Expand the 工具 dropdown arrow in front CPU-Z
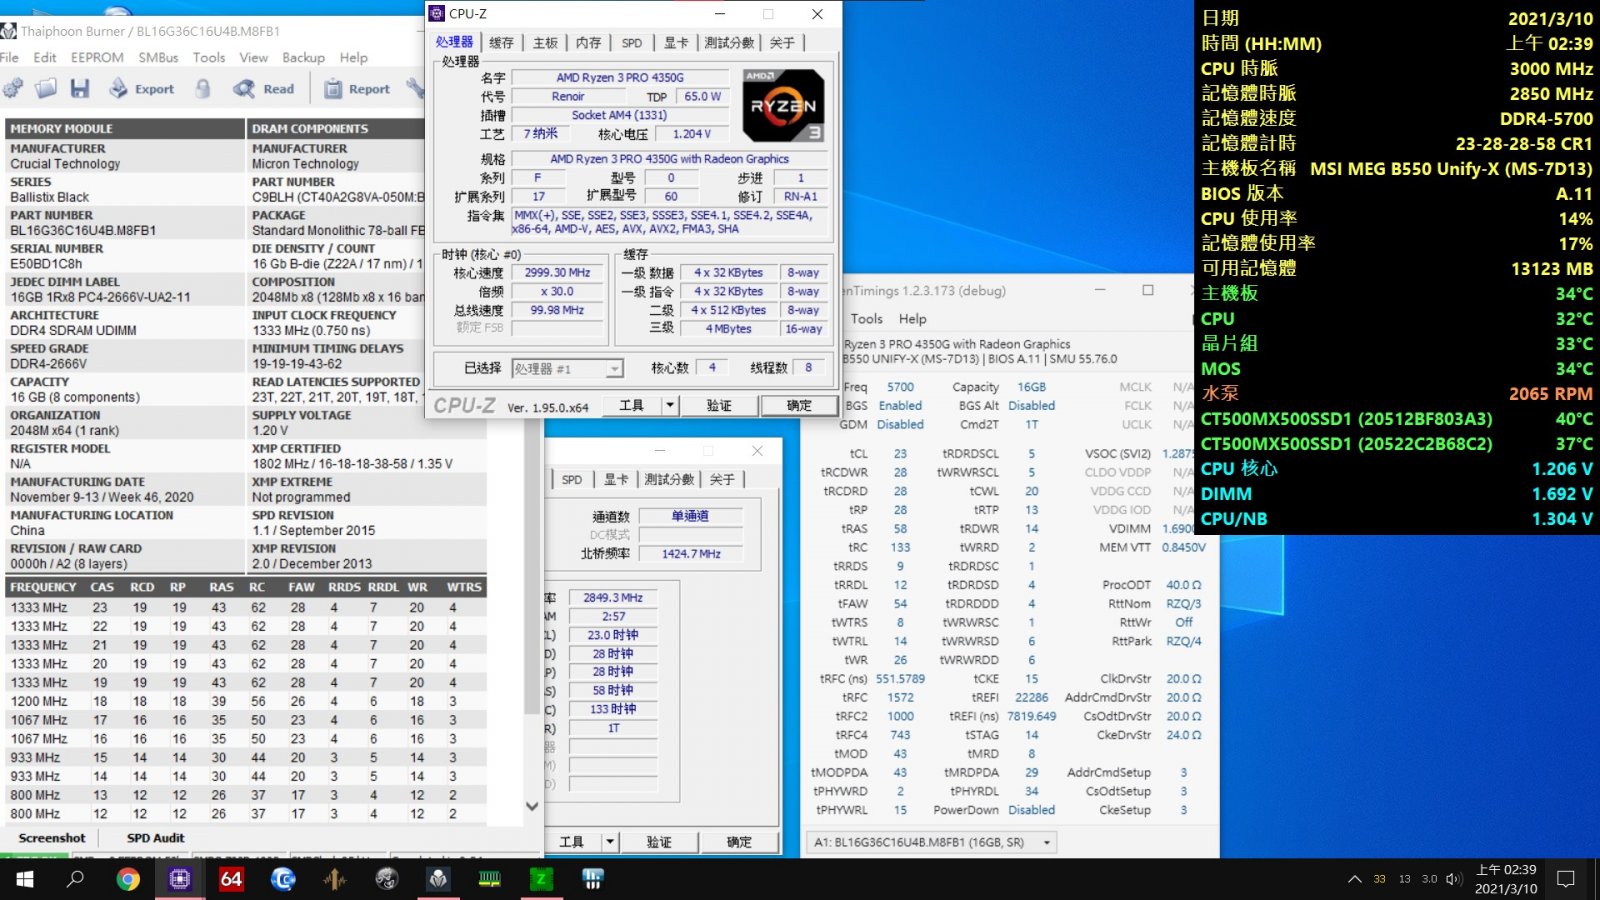The height and width of the screenshot is (900, 1600). 671,405
